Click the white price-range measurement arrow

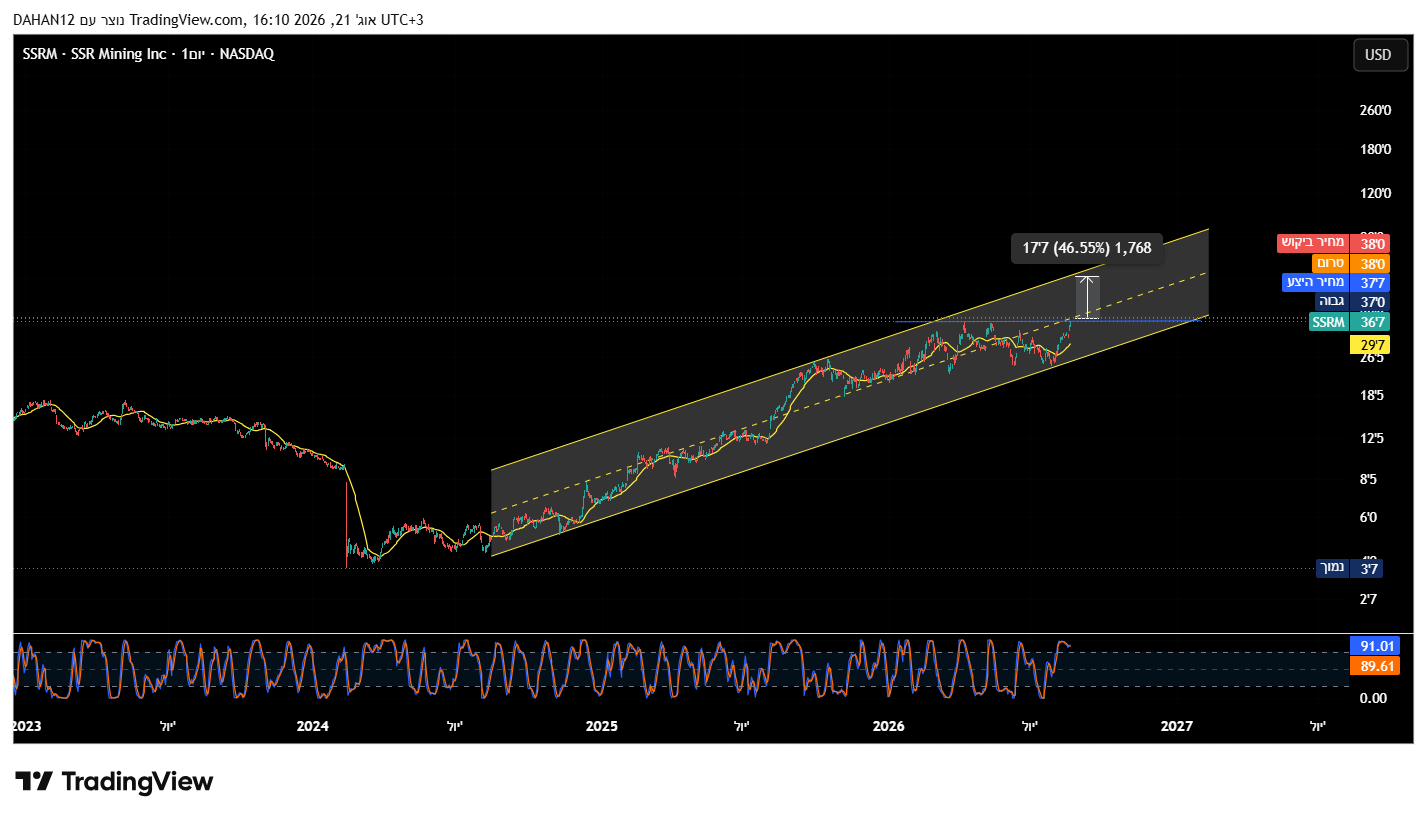click(x=1087, y=297)
